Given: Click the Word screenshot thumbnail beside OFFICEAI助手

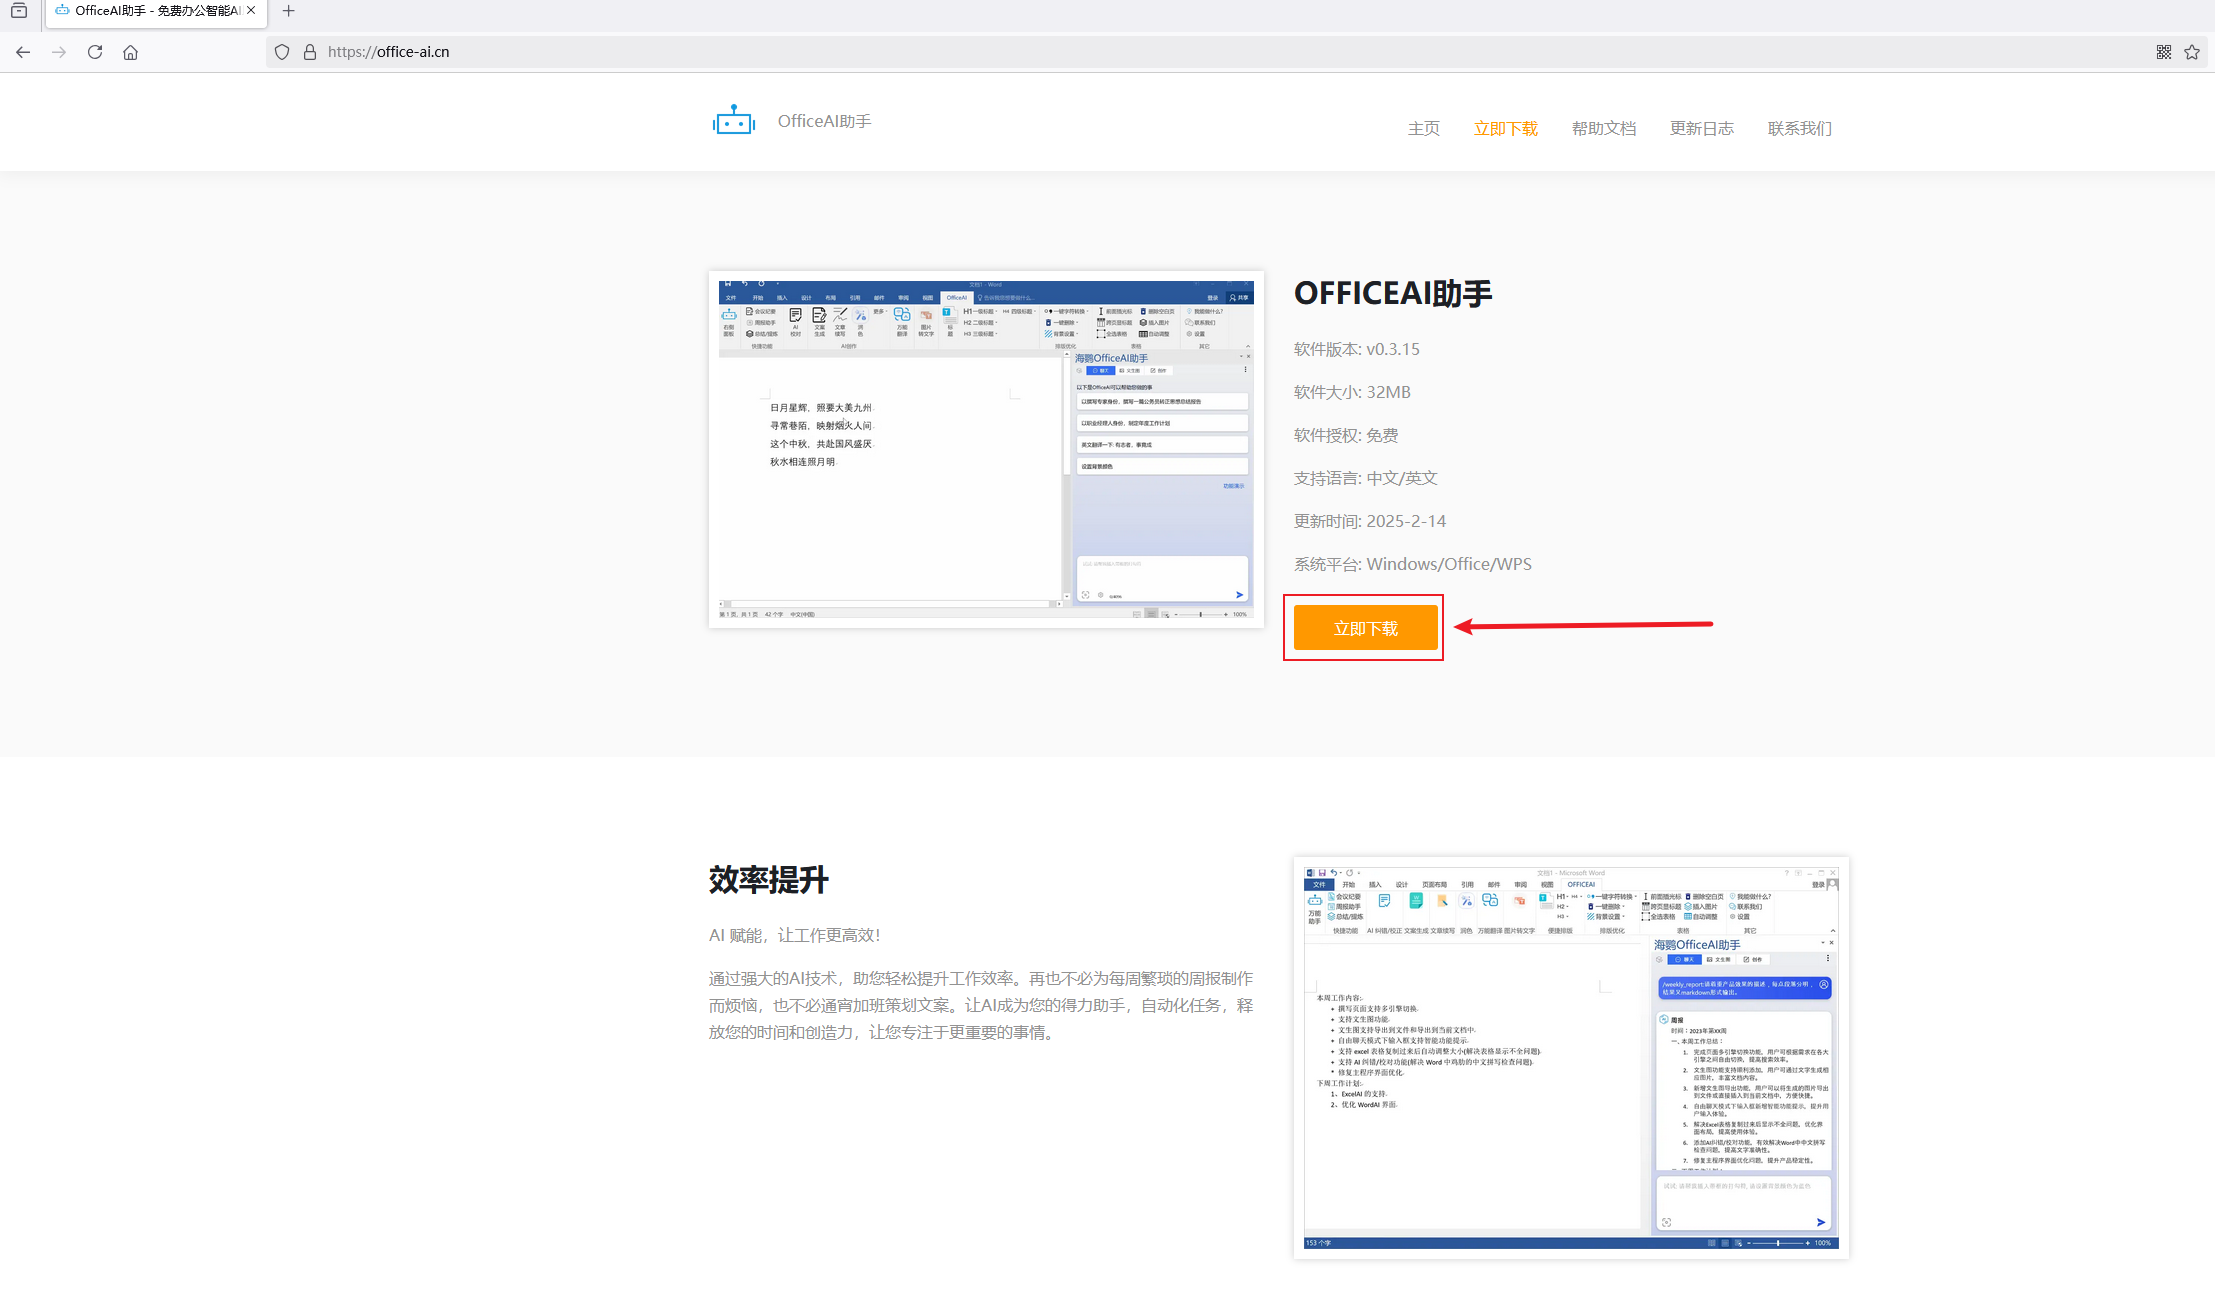Looking at the screenshot, I should [986, 448].
